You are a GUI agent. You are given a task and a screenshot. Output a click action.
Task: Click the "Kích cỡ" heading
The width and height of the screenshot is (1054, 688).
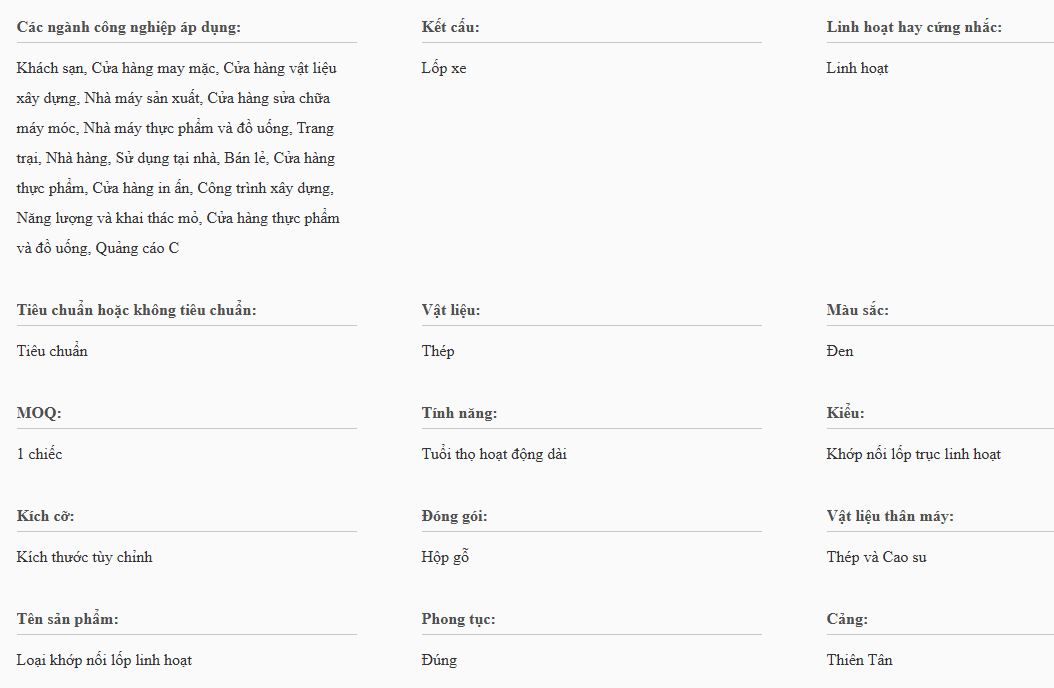(46, 516)
